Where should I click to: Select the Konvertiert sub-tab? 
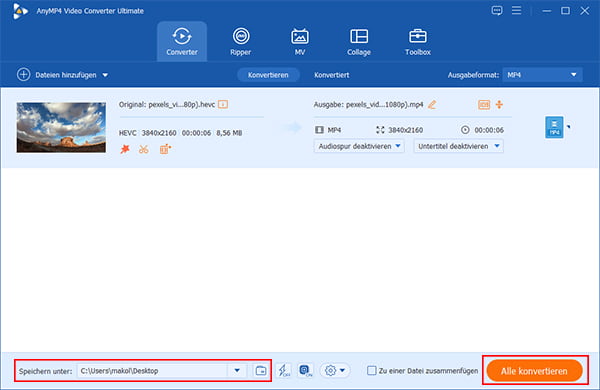coord(331,75)
